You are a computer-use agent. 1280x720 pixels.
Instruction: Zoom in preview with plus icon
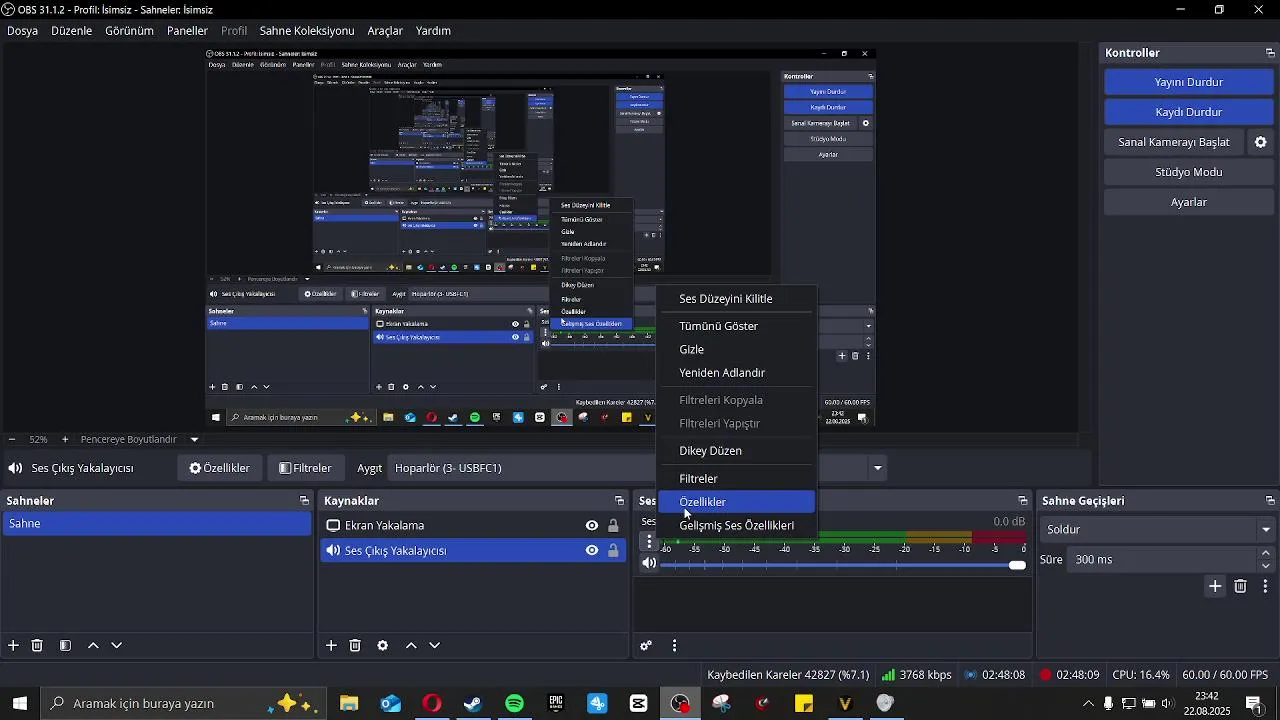point(65,439)
